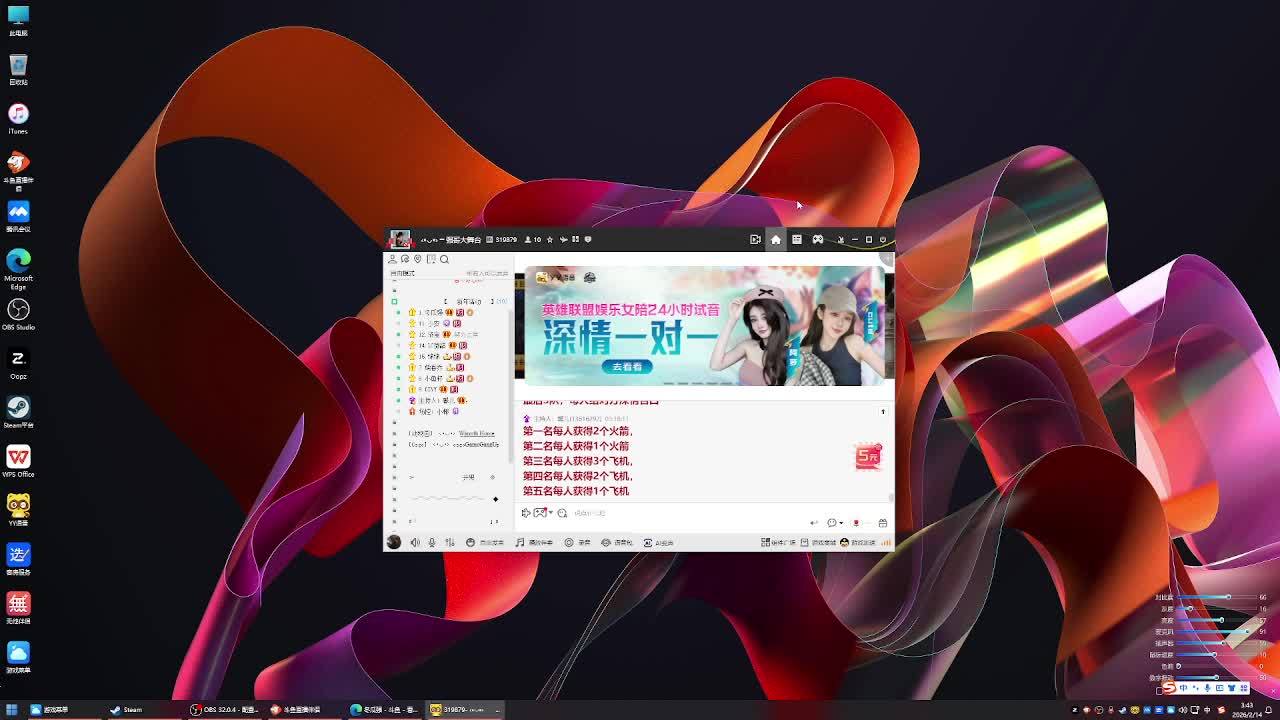Click the search magnifier in the left panel
1280x720 pixels.
444,259
